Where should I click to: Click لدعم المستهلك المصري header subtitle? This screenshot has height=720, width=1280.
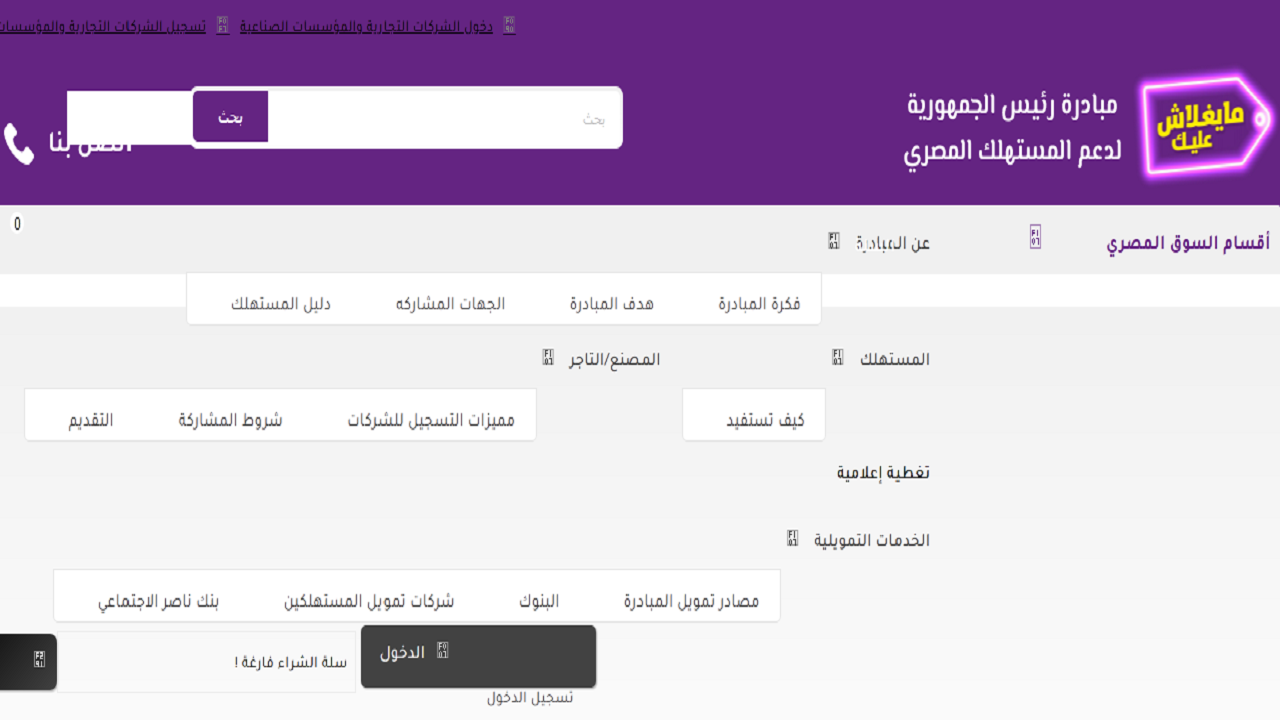(x=1012, y=152)
